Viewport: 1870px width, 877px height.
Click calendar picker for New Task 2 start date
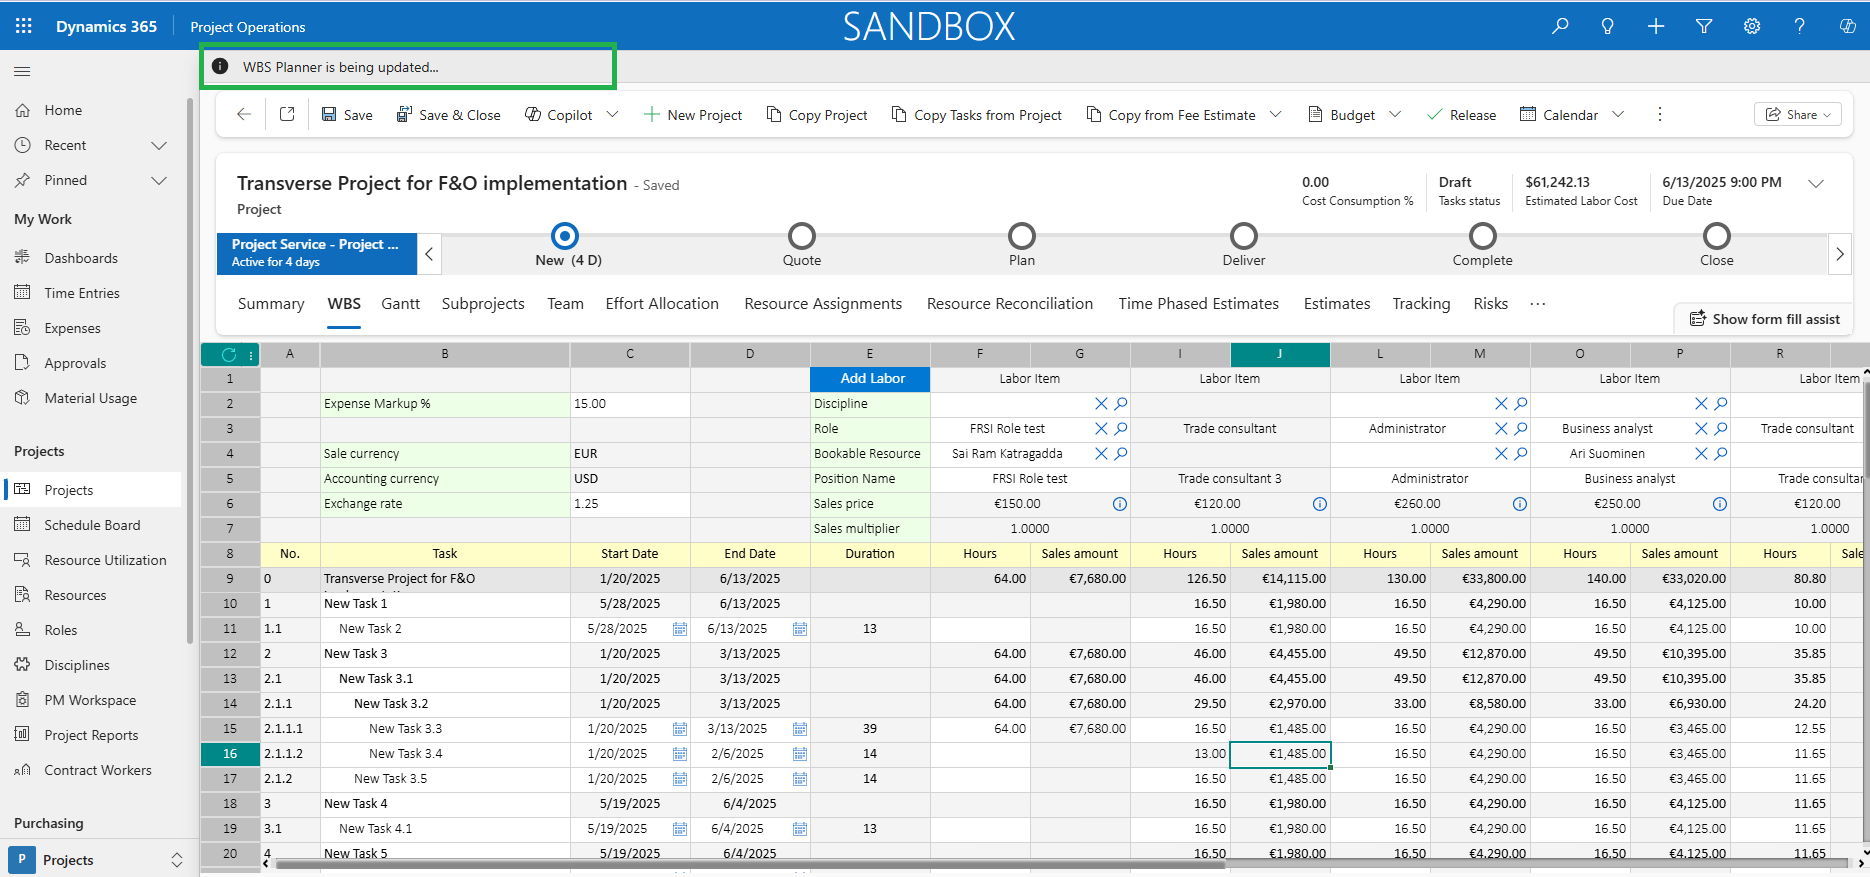(x=680, y=629)
